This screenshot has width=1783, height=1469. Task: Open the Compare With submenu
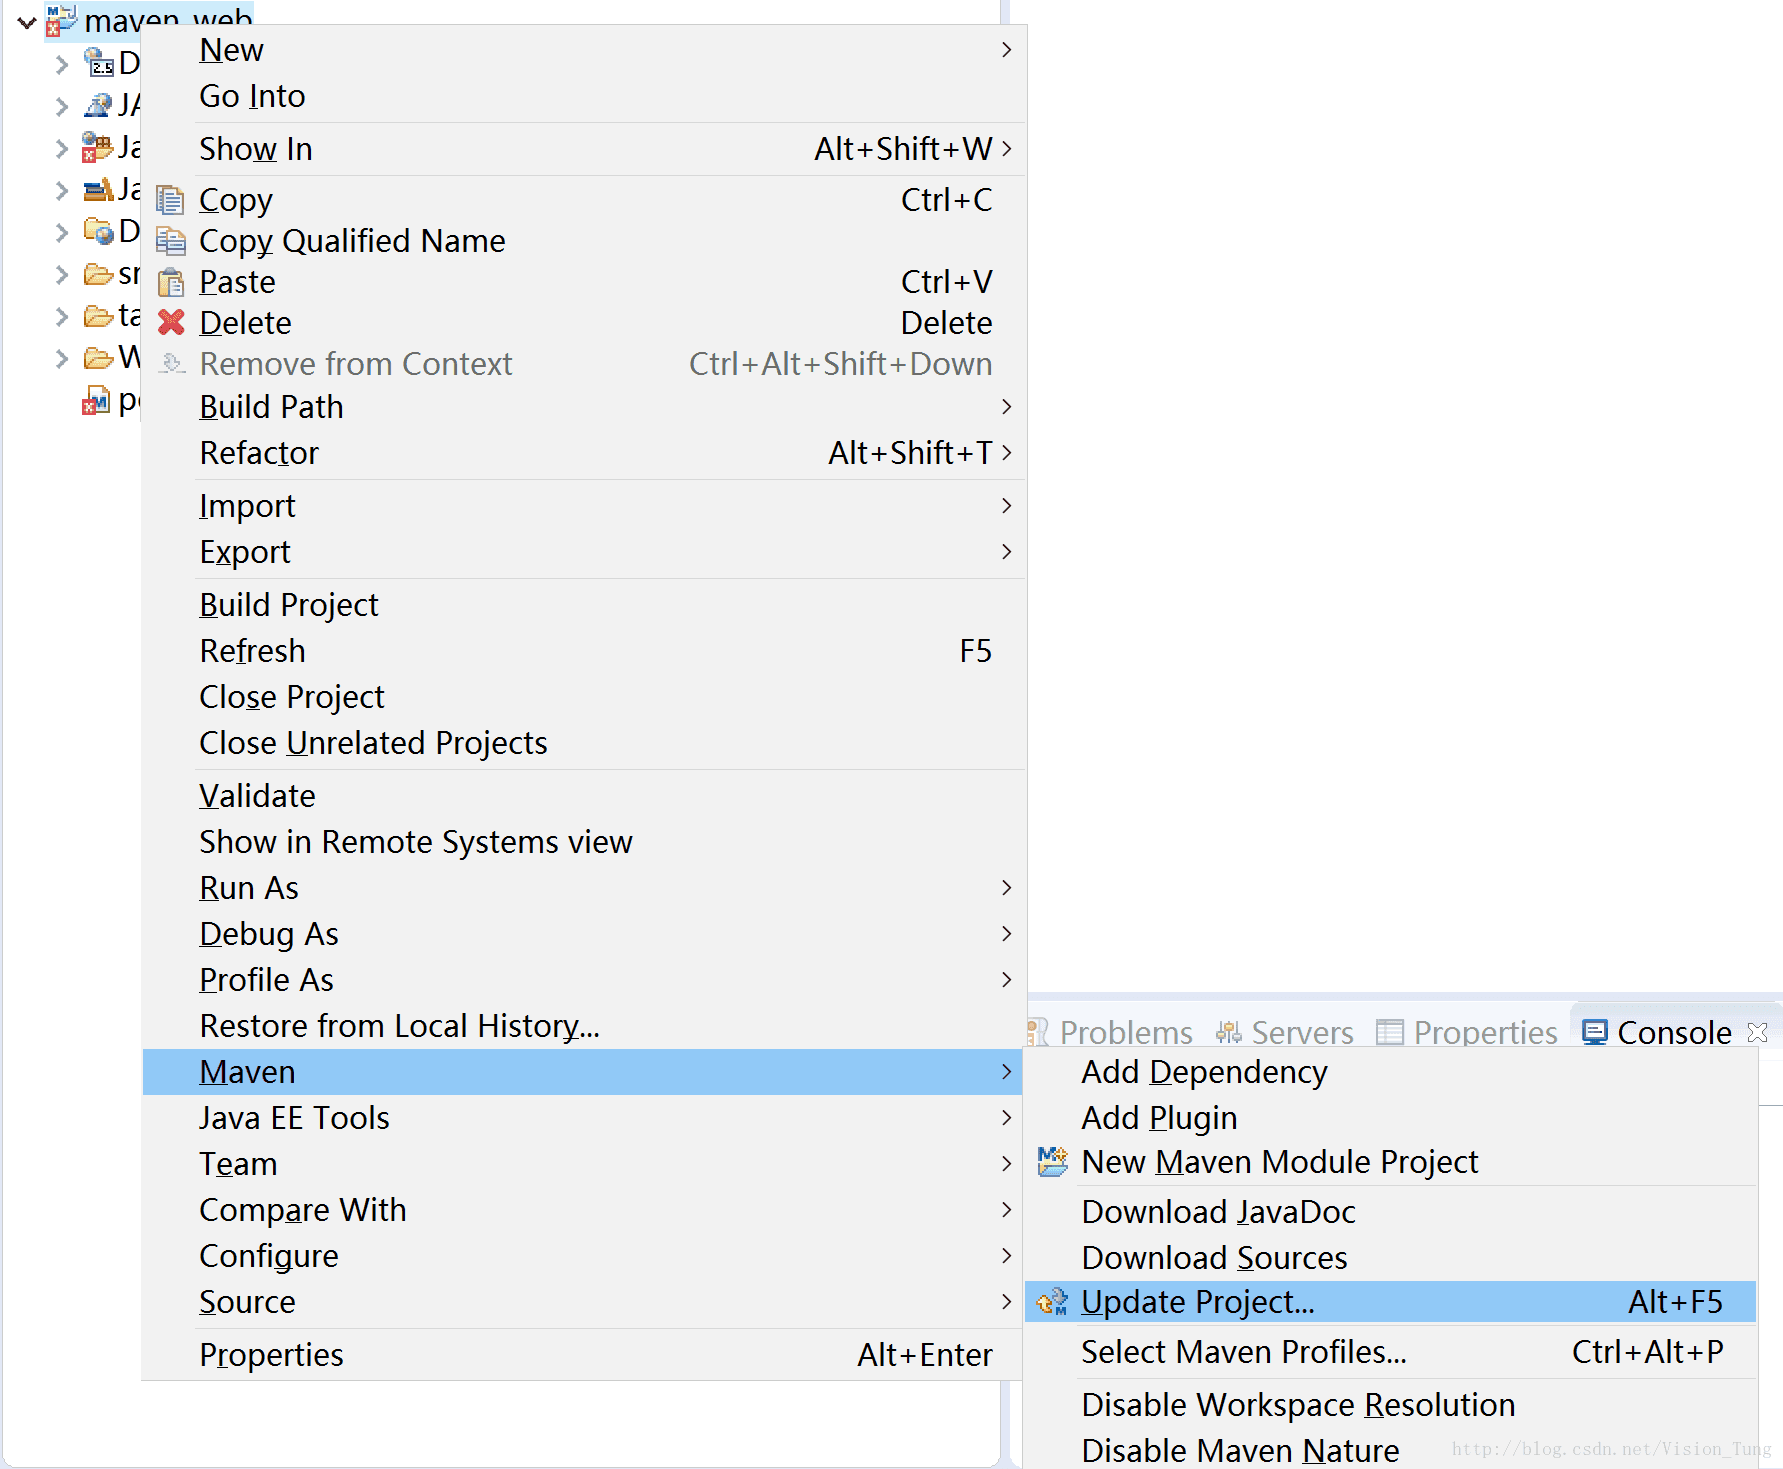point(584,1210)
